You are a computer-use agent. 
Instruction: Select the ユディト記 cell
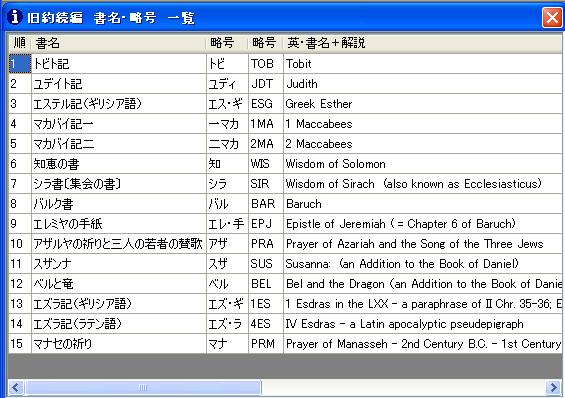pos(119,84)
